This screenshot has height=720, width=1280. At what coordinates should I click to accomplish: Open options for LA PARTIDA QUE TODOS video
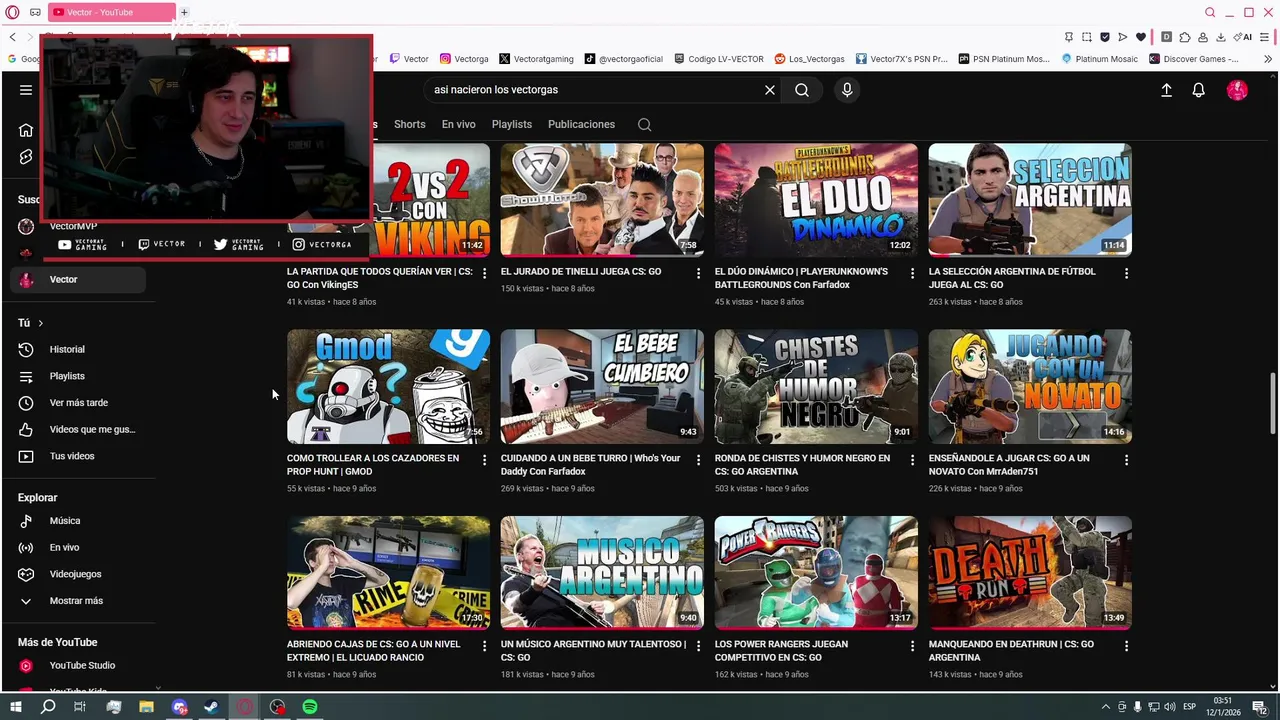pos(485,273)
